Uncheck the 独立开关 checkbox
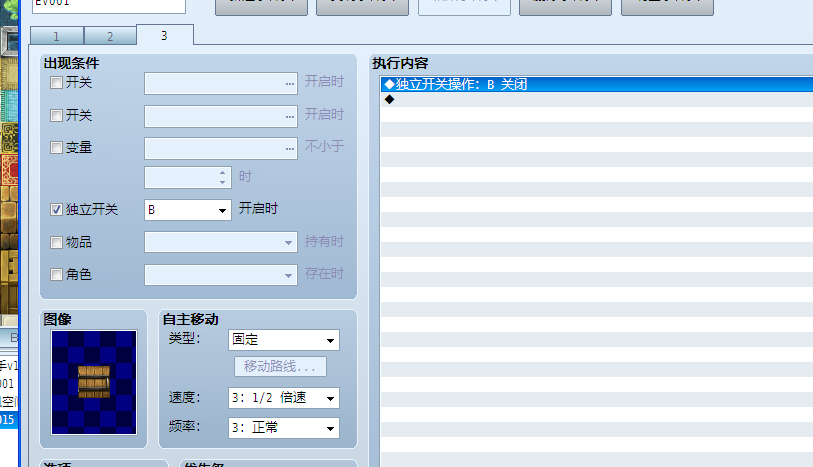The width and height of the screenshot is (813, 467). (x=57, y=210)
